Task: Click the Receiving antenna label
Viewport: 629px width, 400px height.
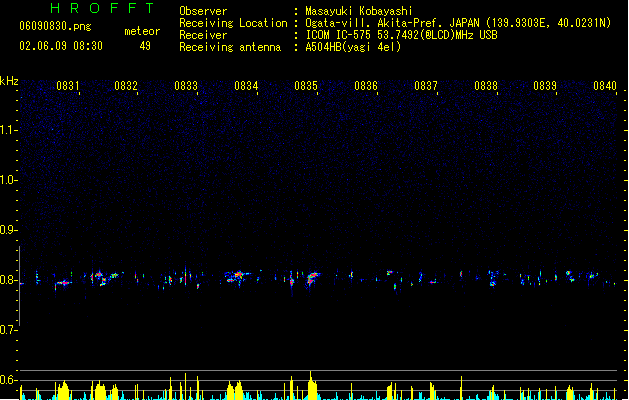Action: pyautogui.click(x=230, y=47)
